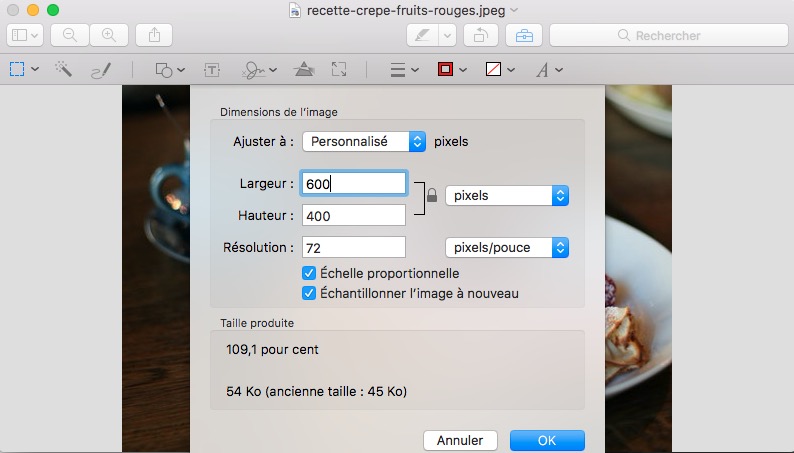Viewport: 794px width, 453px height.
Task: Click the Annuler button
Action: point(460,440)
